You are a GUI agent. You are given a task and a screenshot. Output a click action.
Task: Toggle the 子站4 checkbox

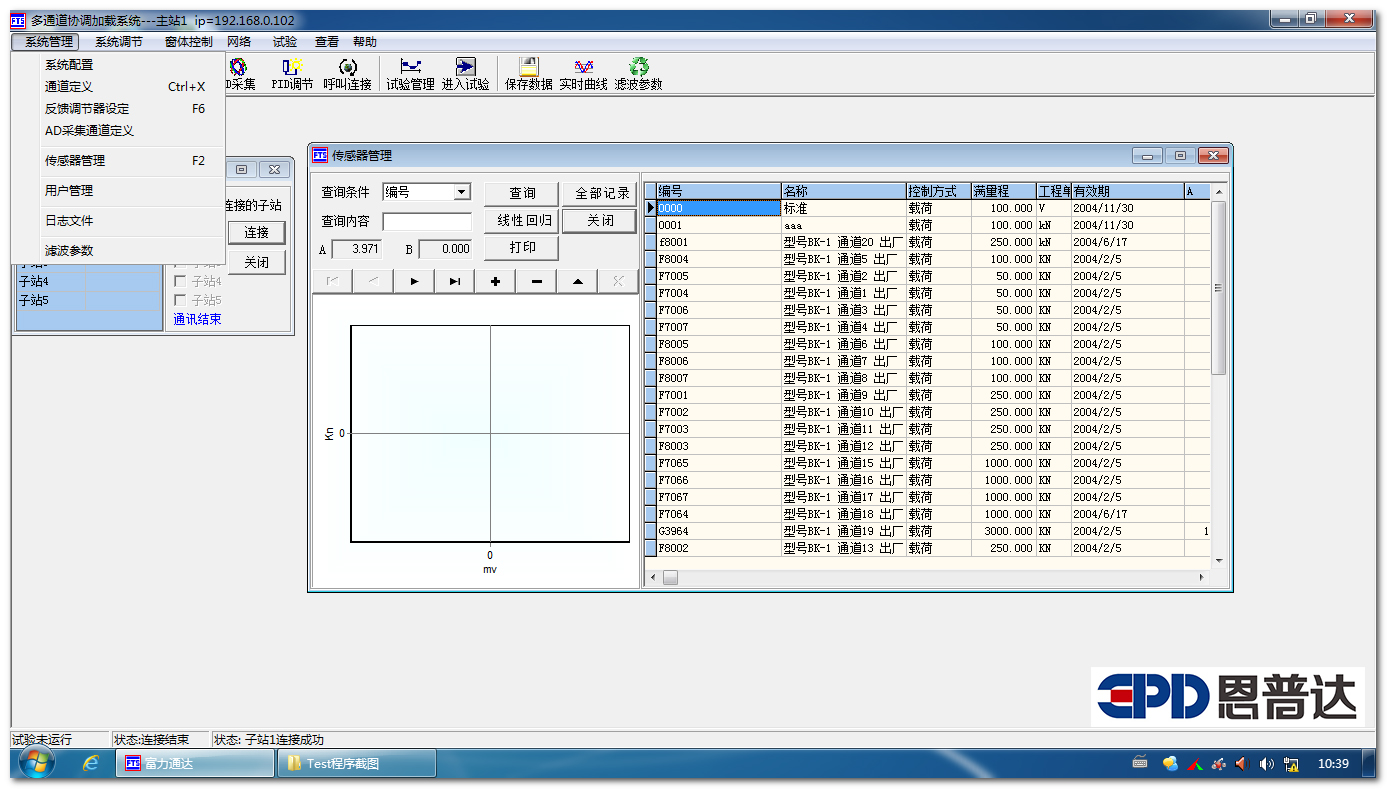(x=180, y=281)
